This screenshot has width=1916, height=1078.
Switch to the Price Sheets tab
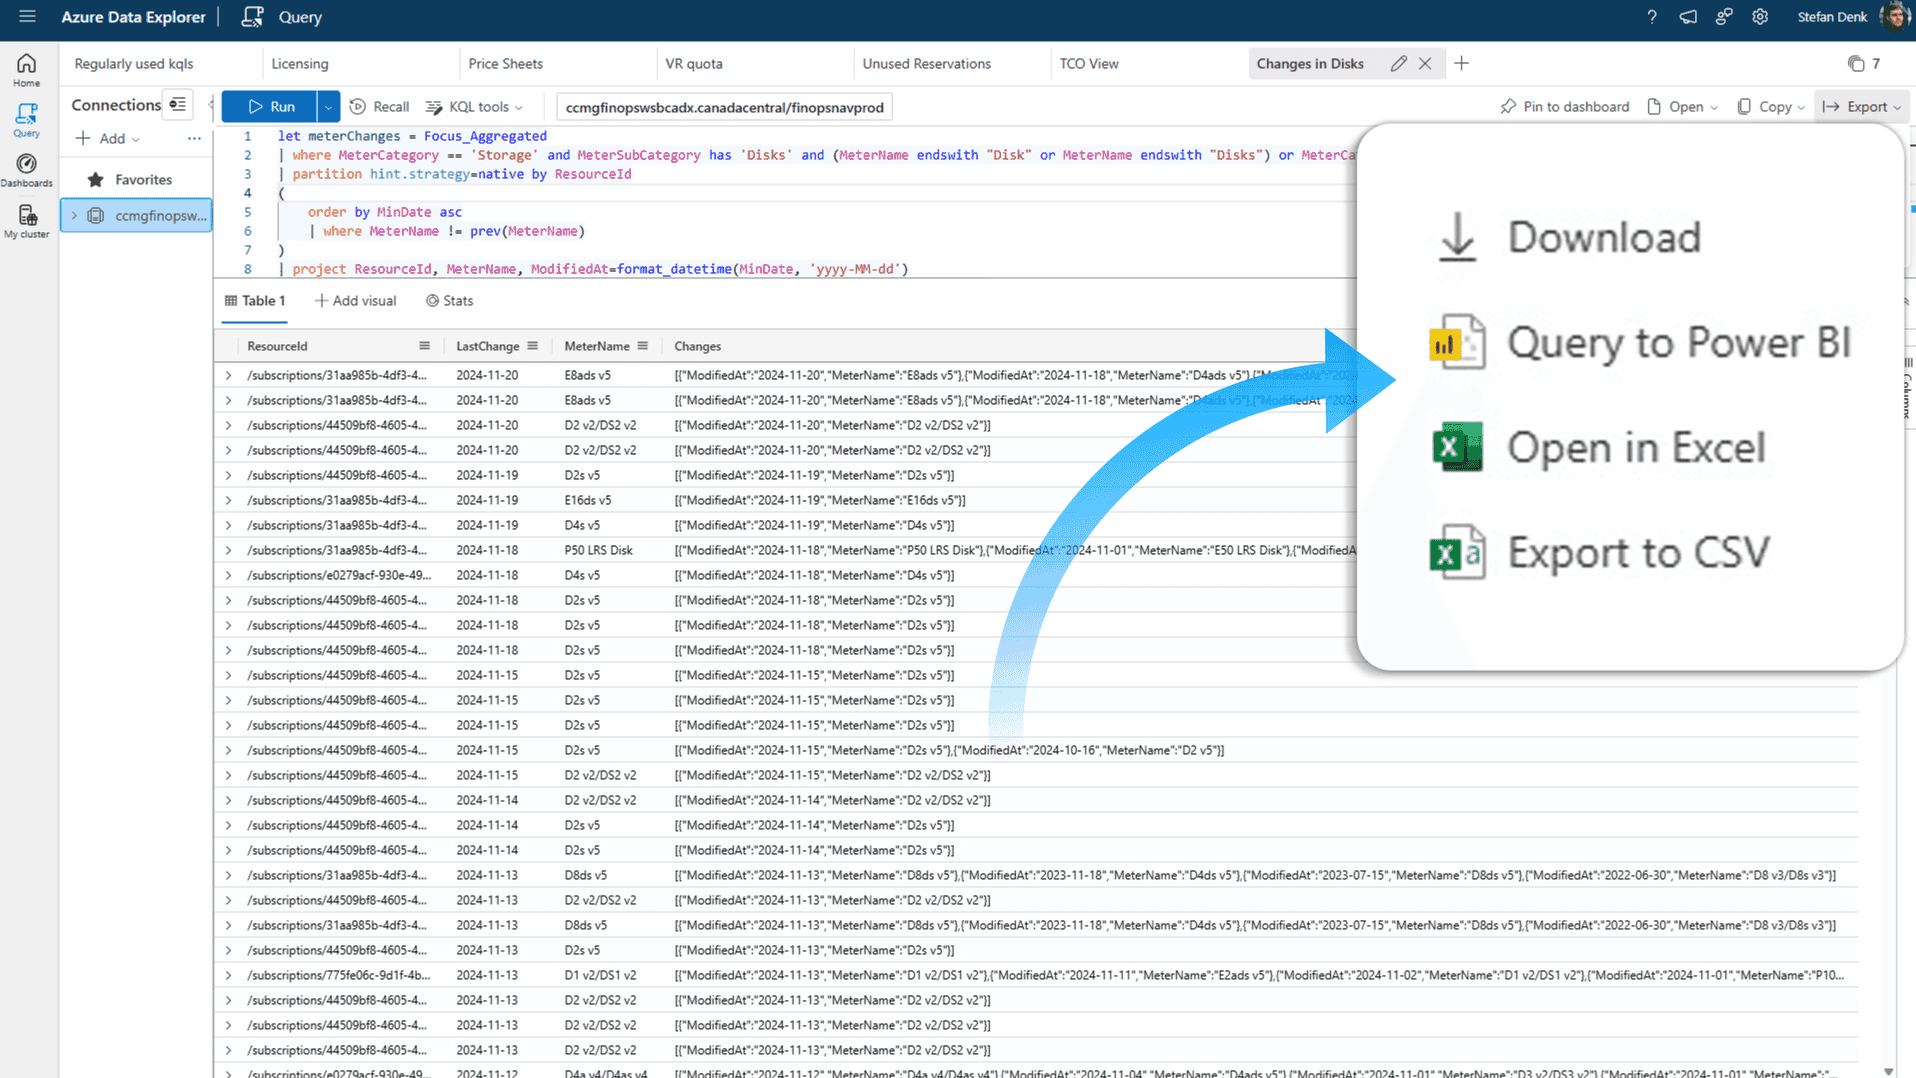tap(505, 63)
